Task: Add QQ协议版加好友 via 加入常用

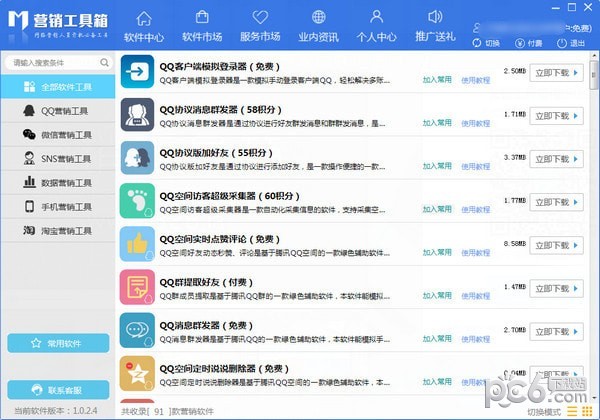Action: 437,166
